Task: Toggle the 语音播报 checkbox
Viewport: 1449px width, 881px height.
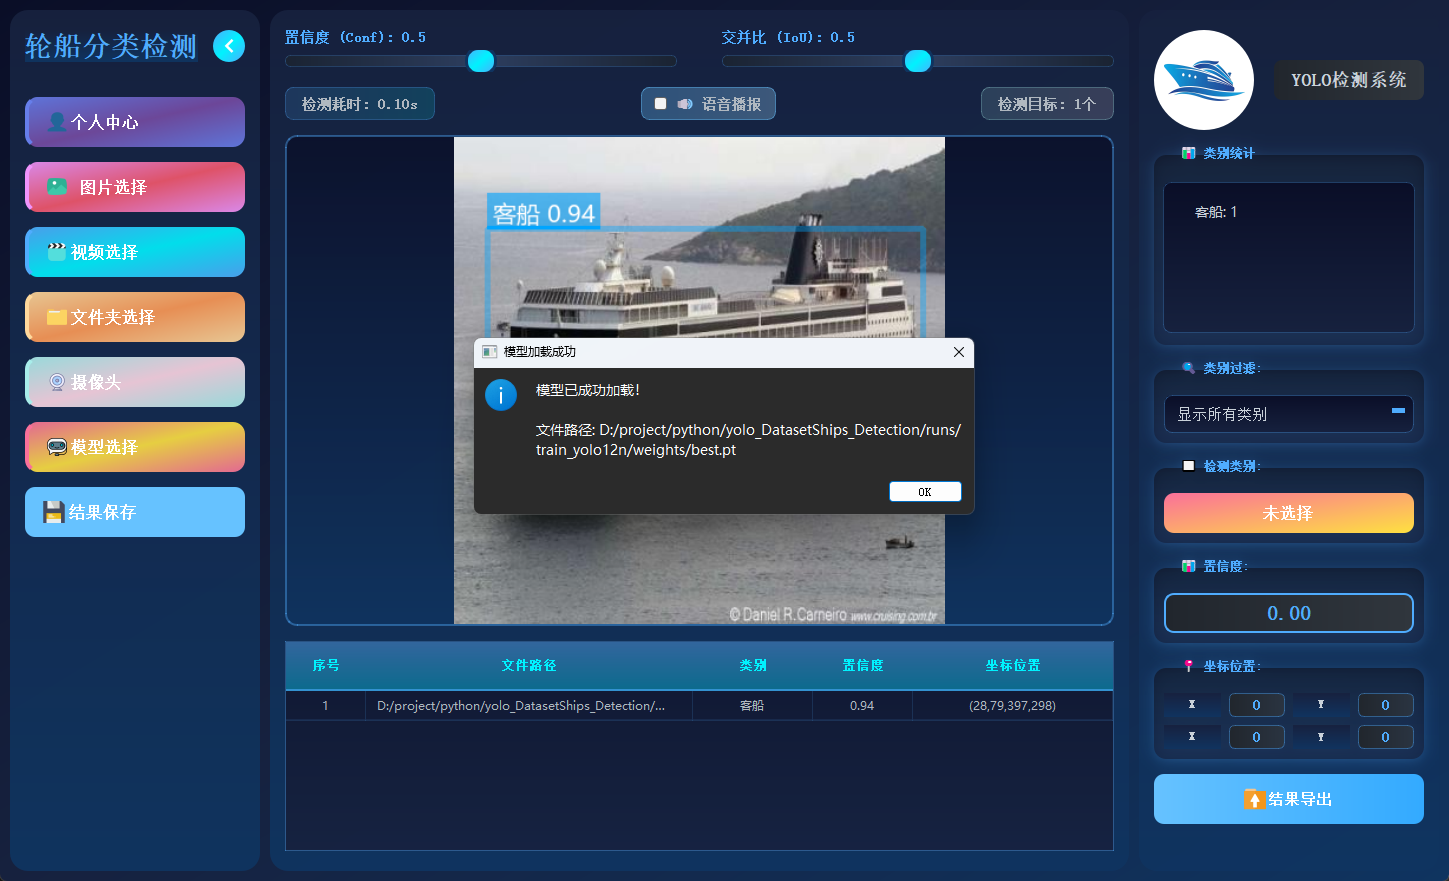Action: pos(660,104)
